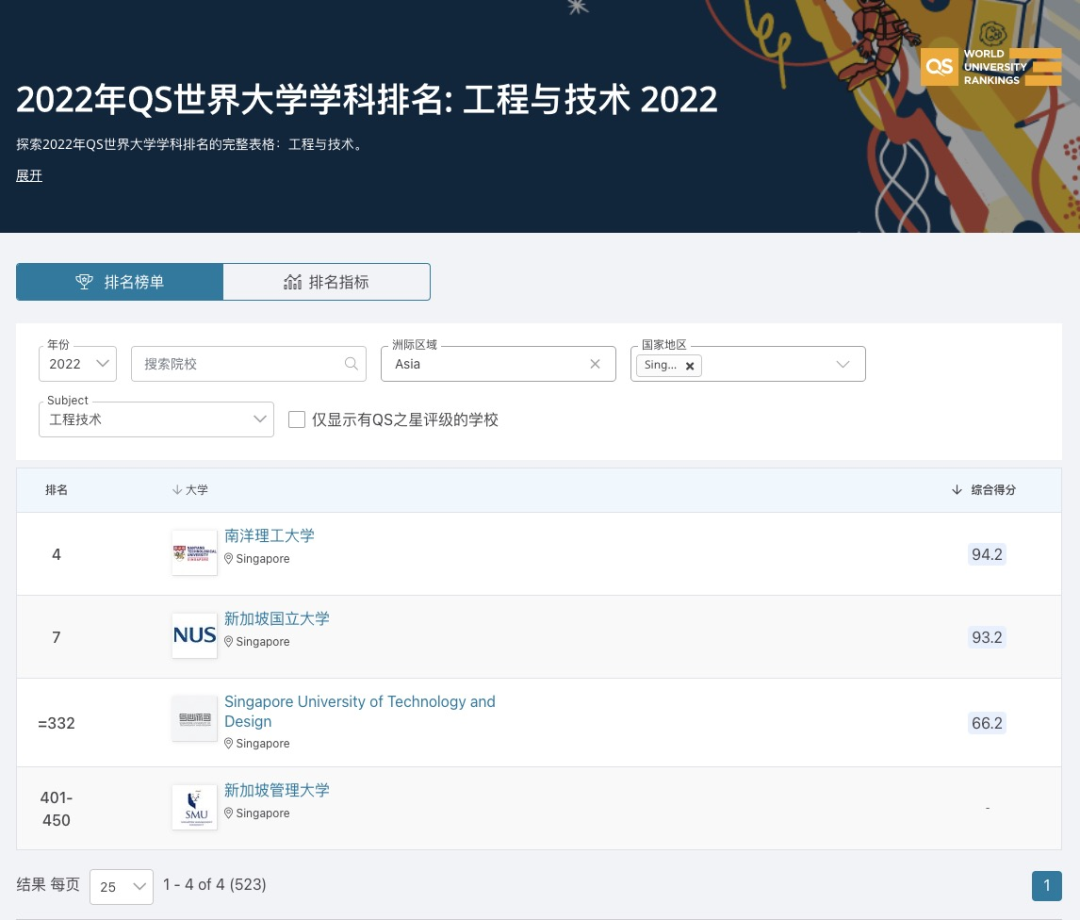
Task: Switch to the 排名榜单 tab
Action: pos(120,282)
